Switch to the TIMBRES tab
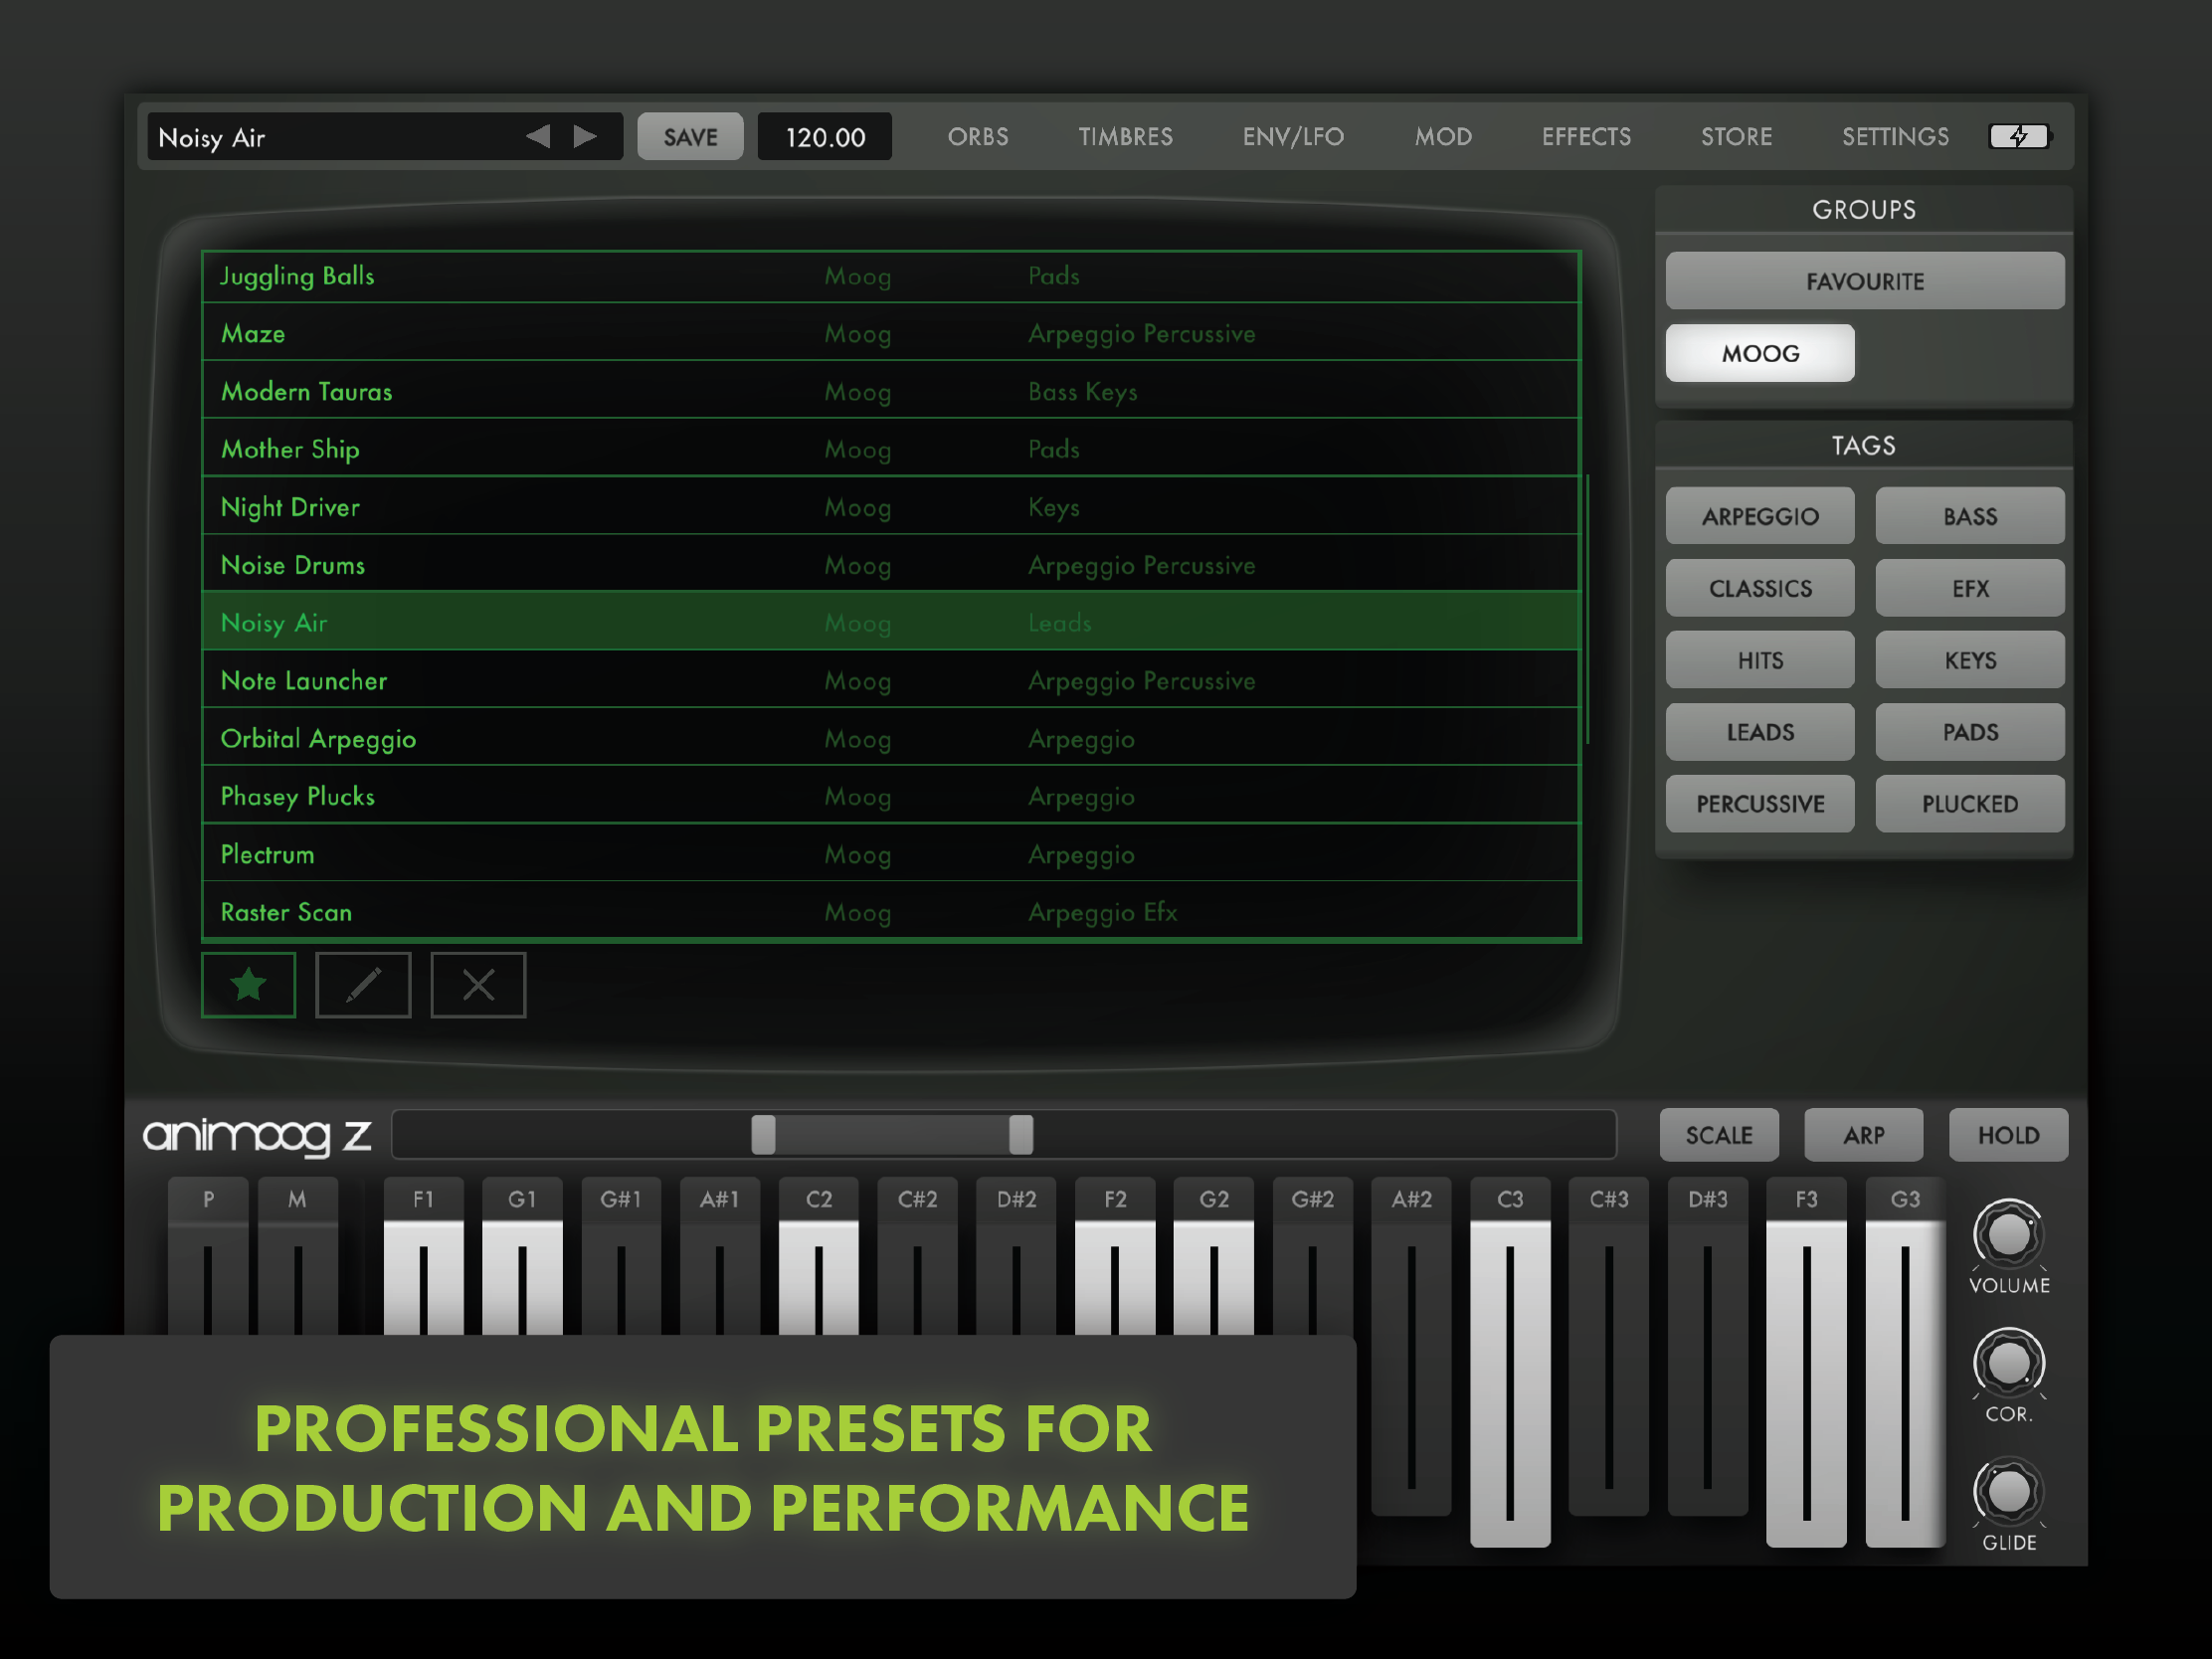This screenshot has width=2212, height=1659. tap(1125, 136)
